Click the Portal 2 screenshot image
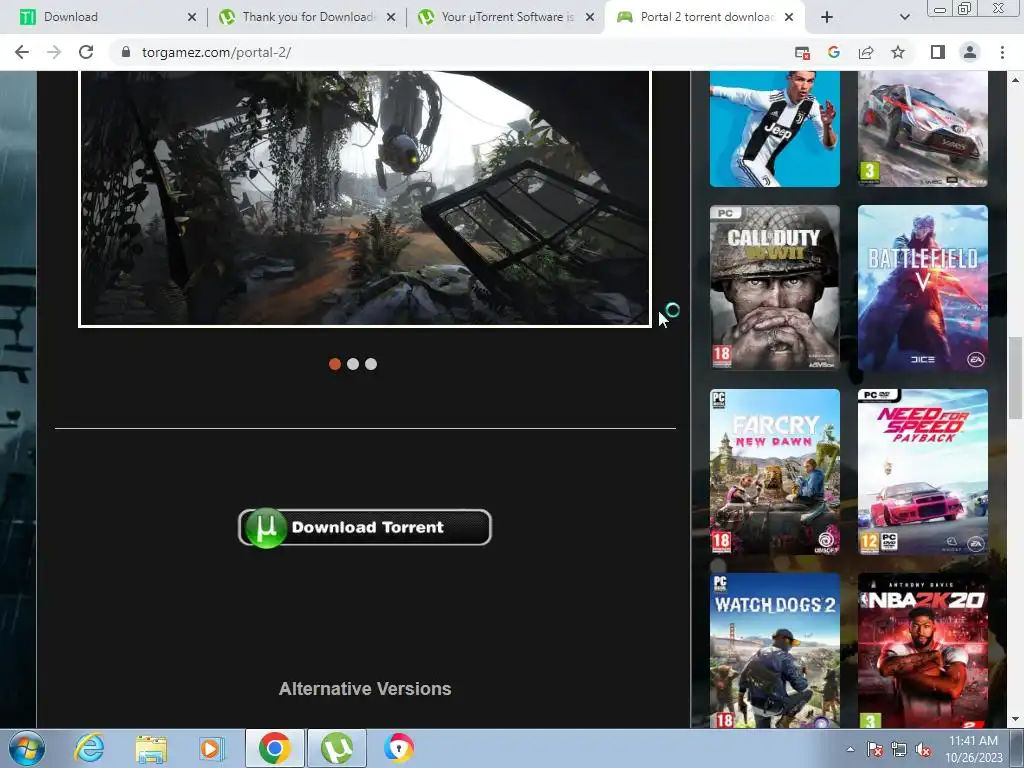The image size is (1024, 768). coord(365,199)
